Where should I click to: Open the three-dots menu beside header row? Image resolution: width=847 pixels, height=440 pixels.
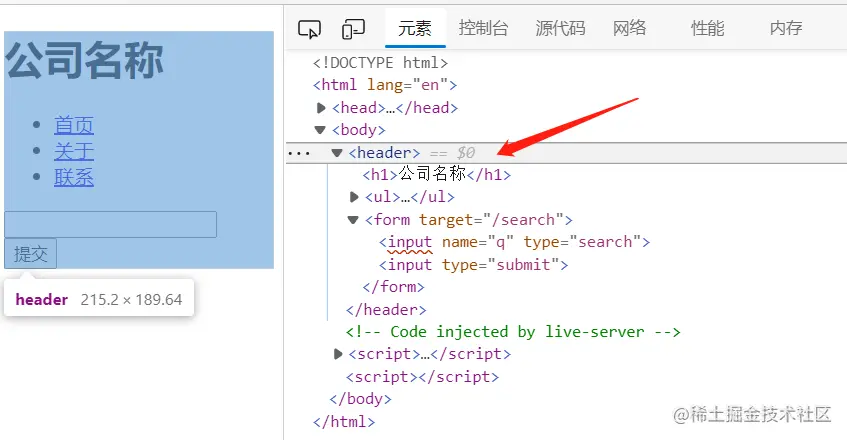coord(299,154)
